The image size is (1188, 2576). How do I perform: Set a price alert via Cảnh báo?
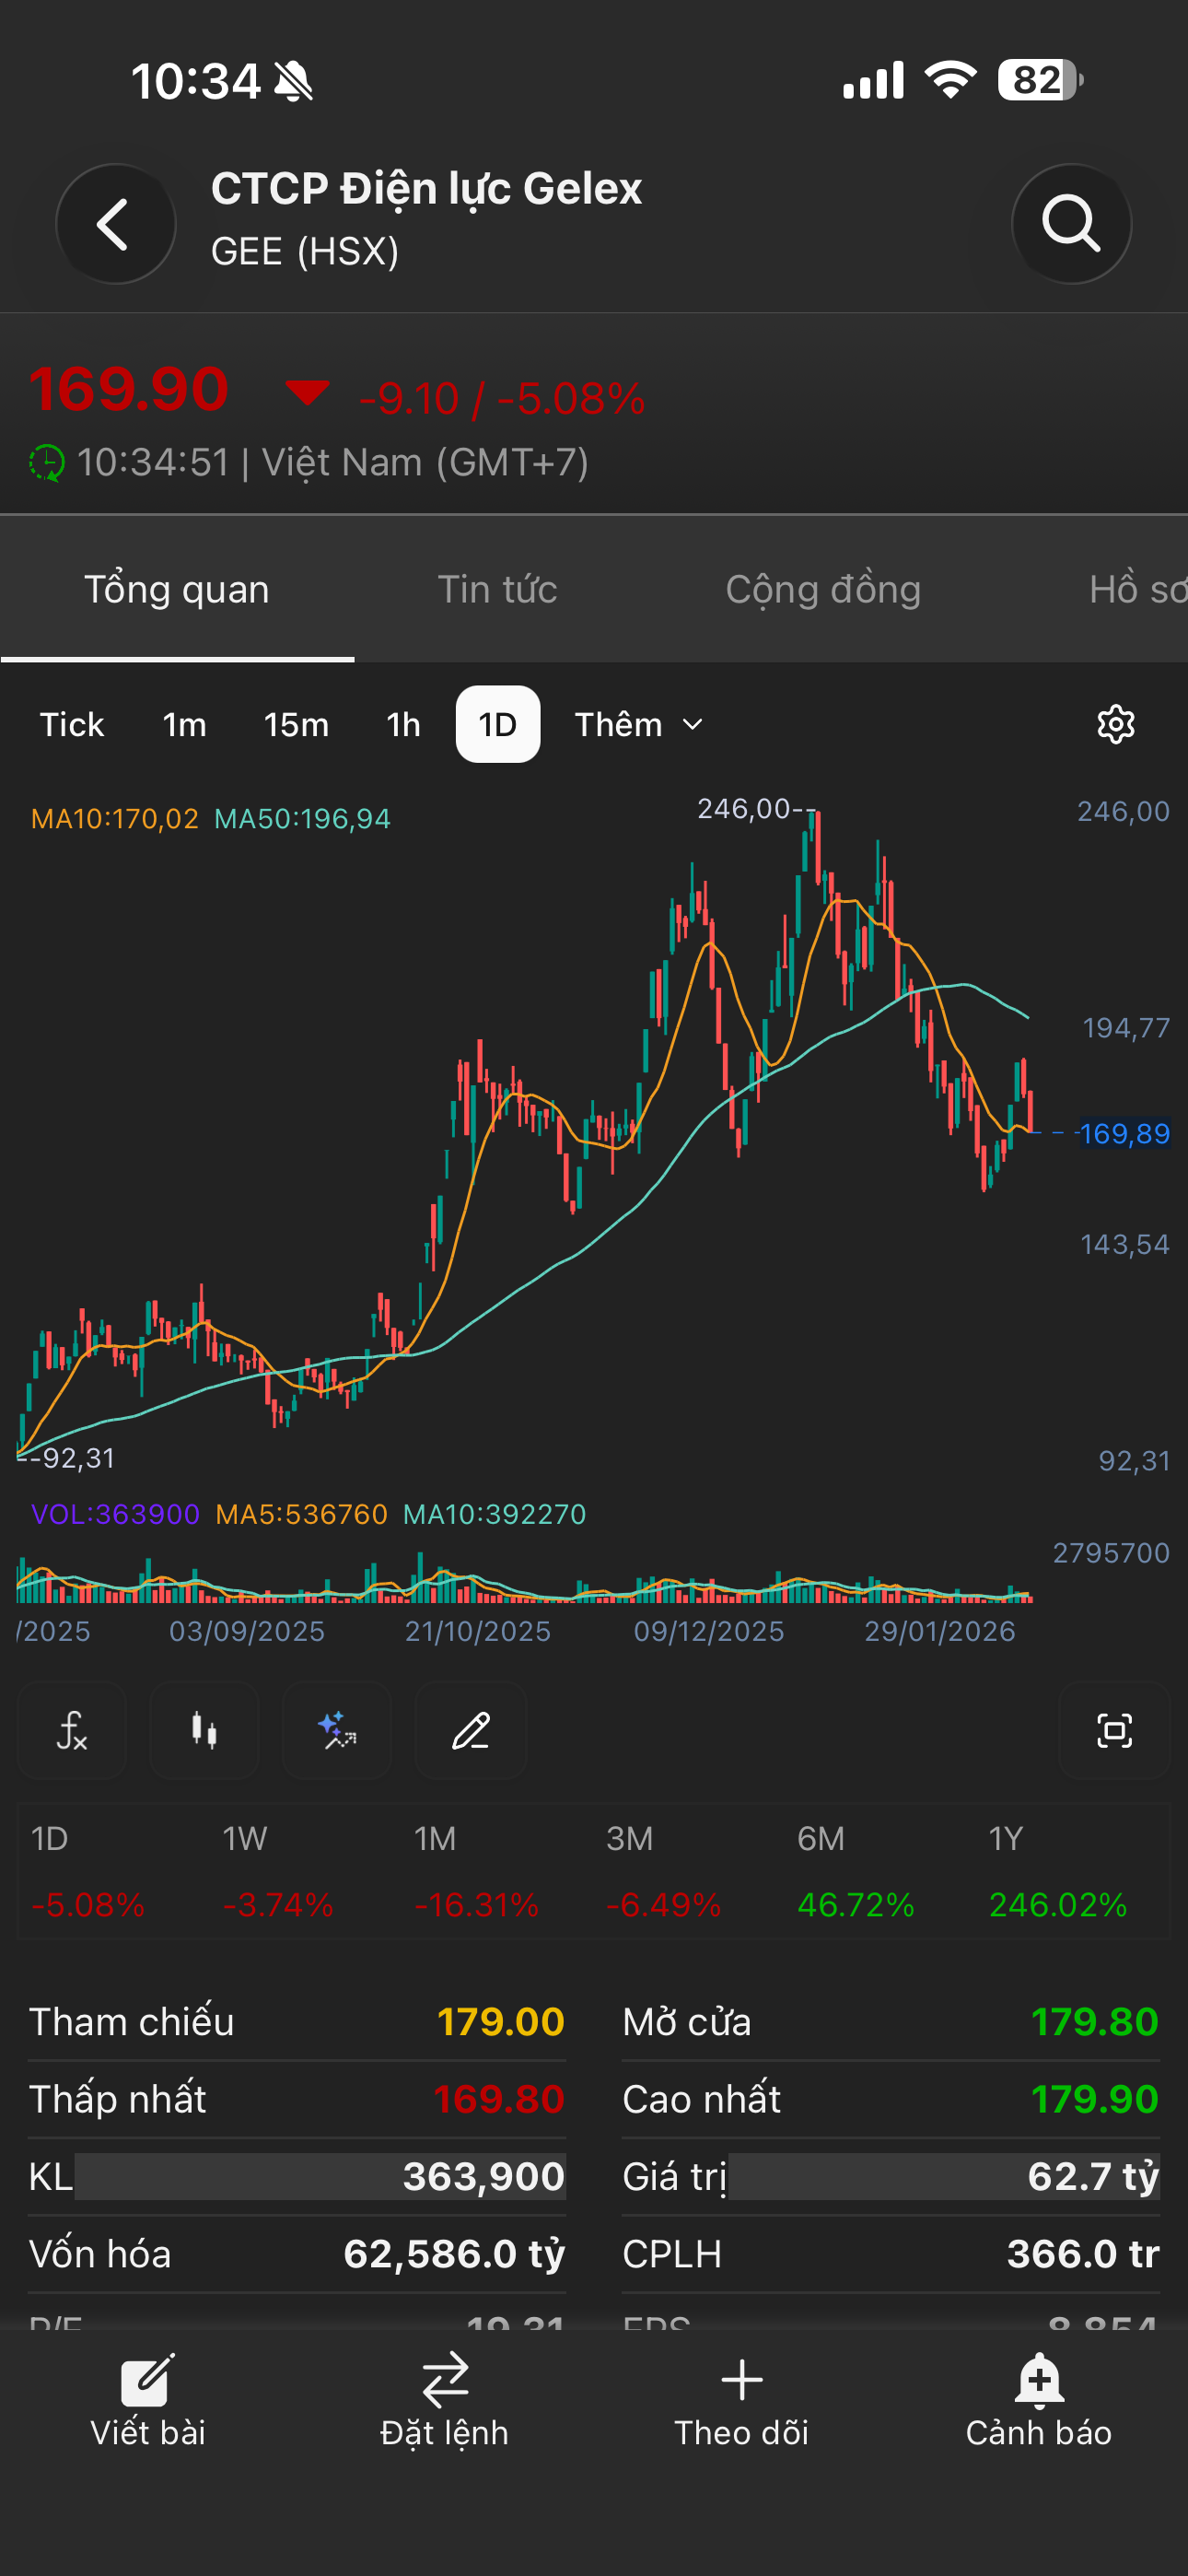(x=1039, y=2399)
